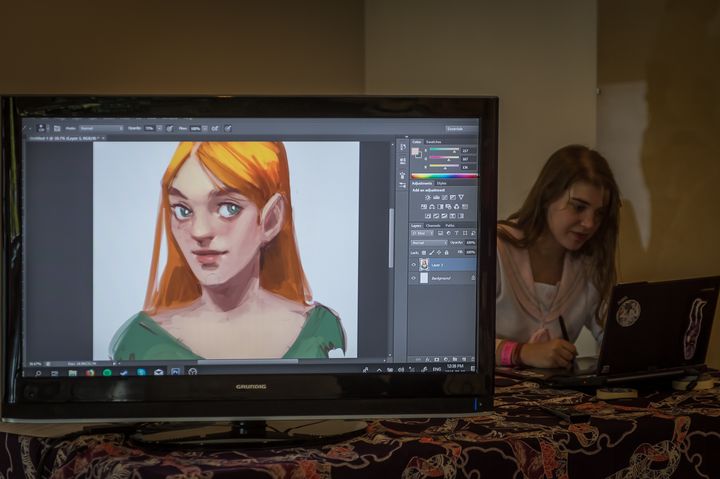720x479 pixels.
Task: Click the Chrome icon in taskbar
Action: click(x=90, y=371)
